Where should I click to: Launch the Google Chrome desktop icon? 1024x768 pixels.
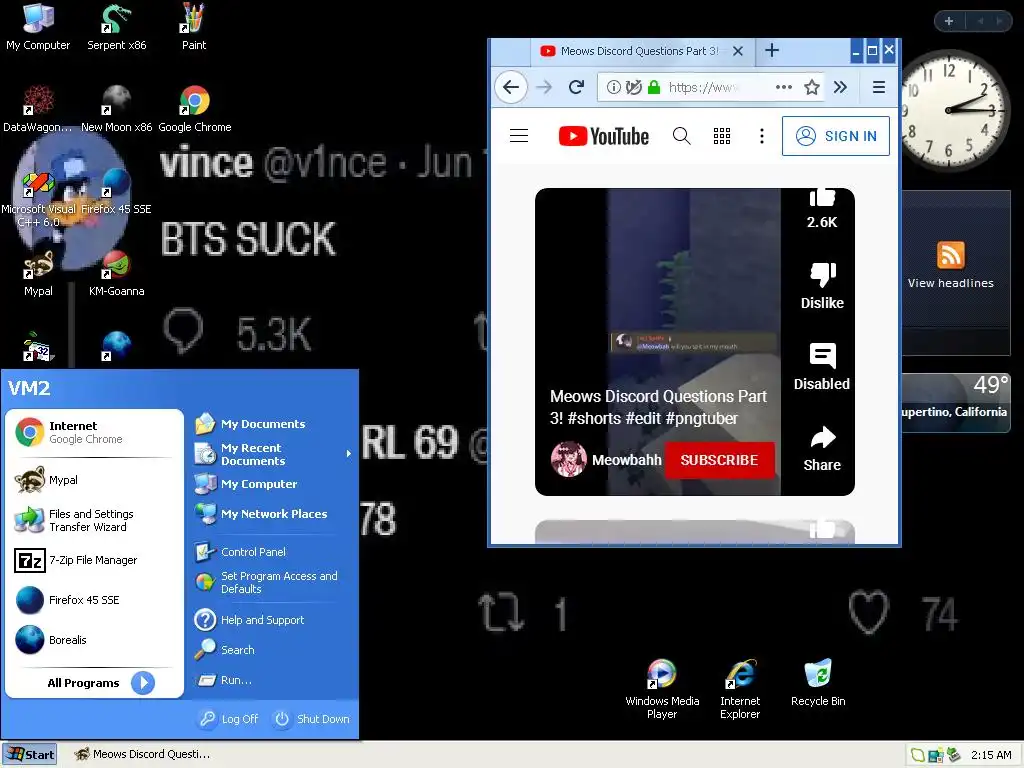pyautogui.click(x=195, y=108)
